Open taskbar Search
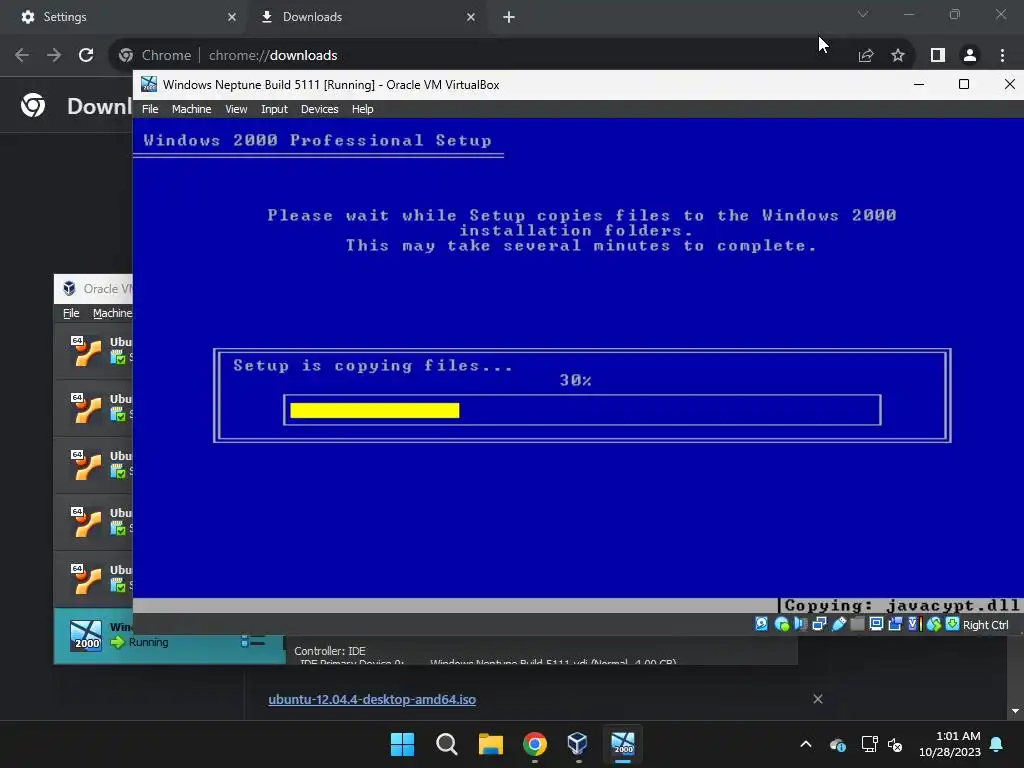This screenshot has width=1024, height=768. [447, 744]
